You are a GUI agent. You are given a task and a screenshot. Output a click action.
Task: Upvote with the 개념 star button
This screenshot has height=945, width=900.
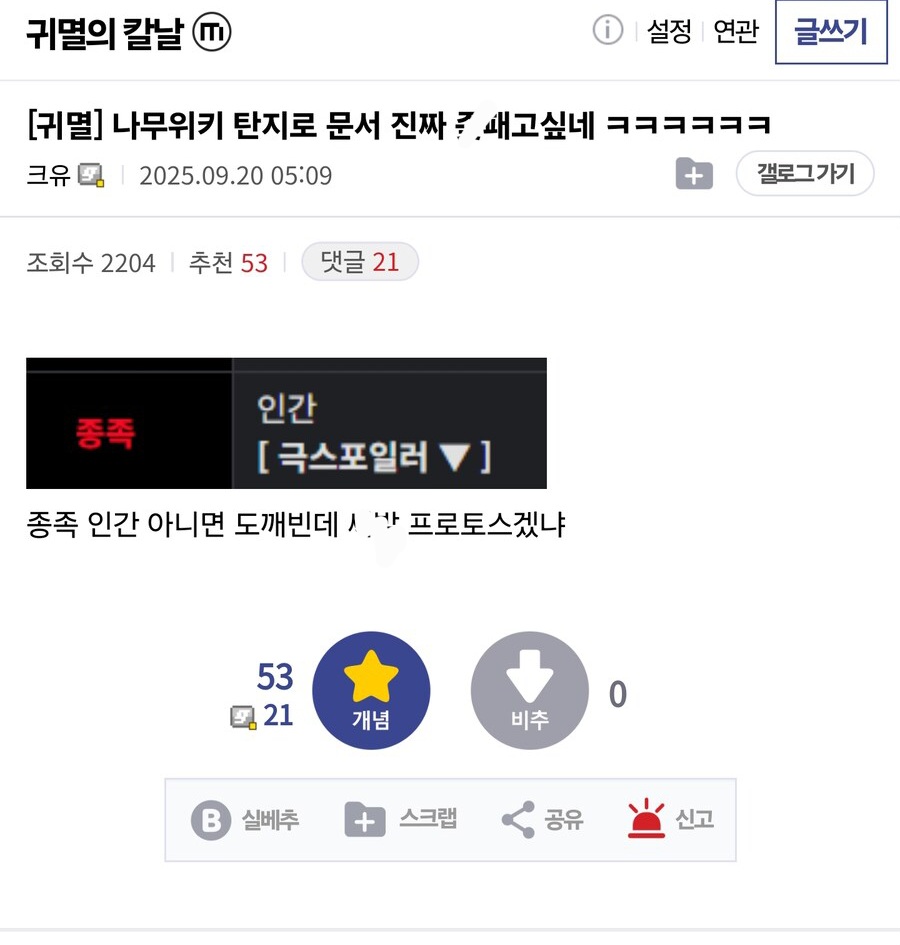click(x=371, y=691)
